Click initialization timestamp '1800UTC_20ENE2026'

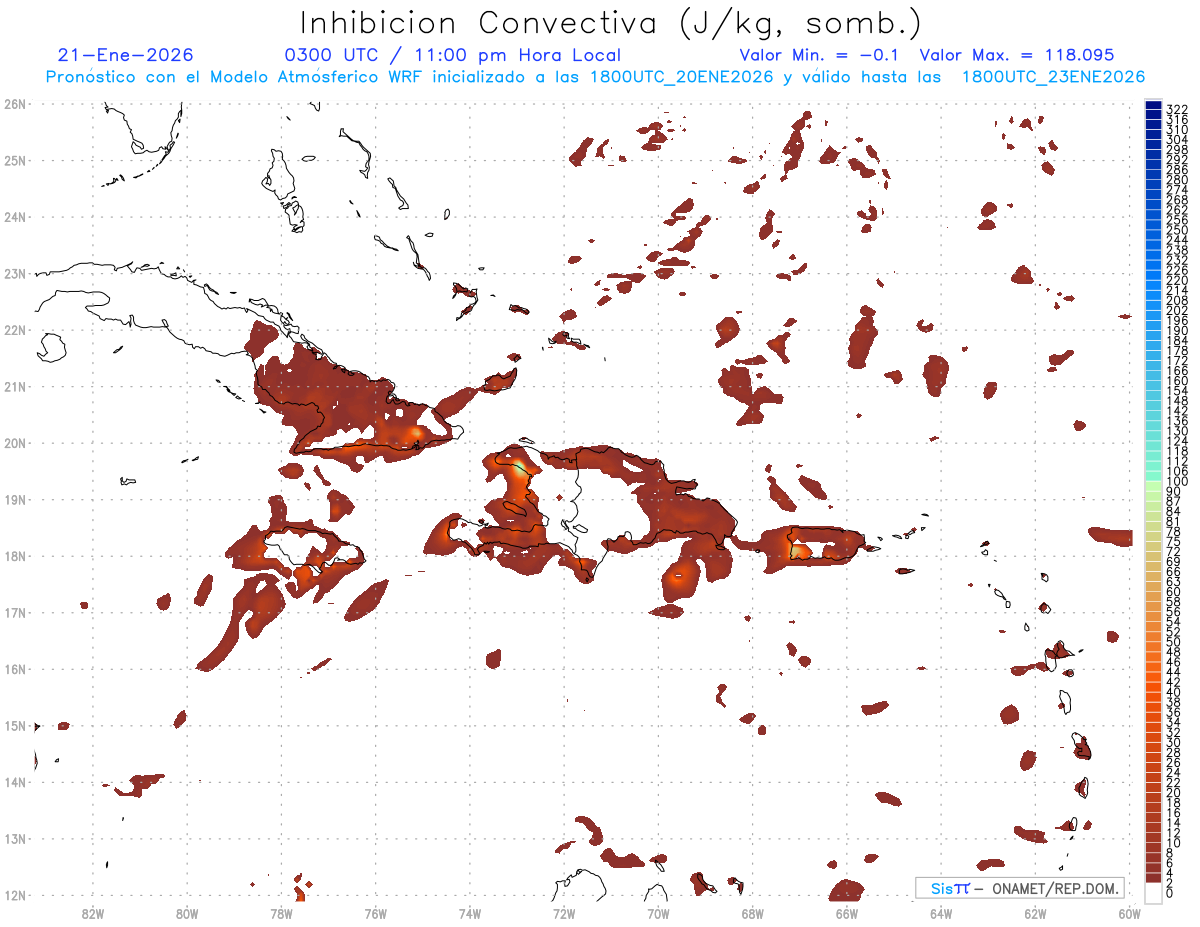(680, 77)
